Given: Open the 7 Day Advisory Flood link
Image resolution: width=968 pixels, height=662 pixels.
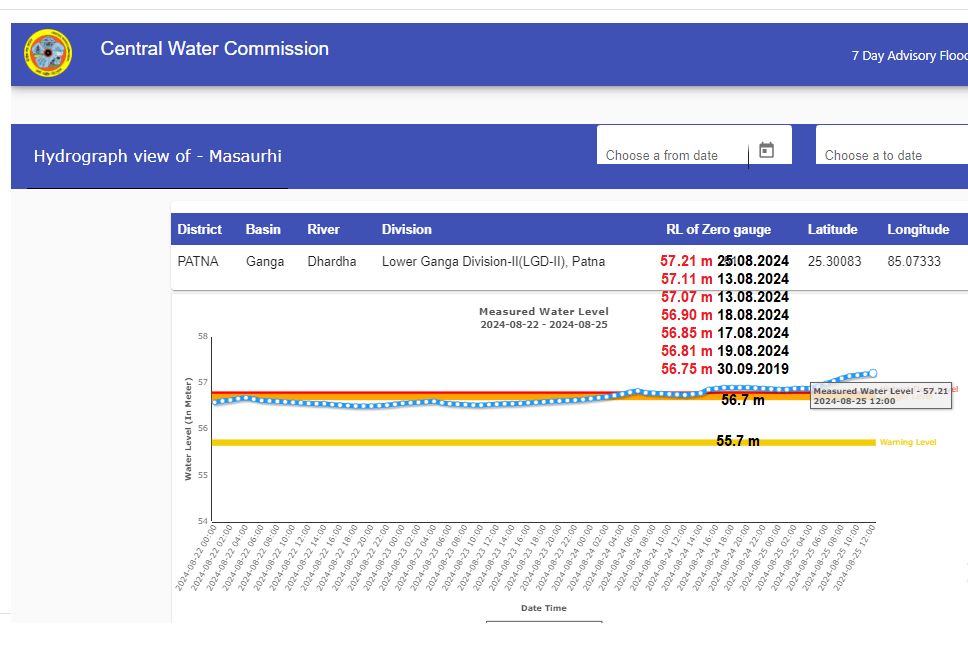Looking at the screenshot, I should (x=908, y=56).
